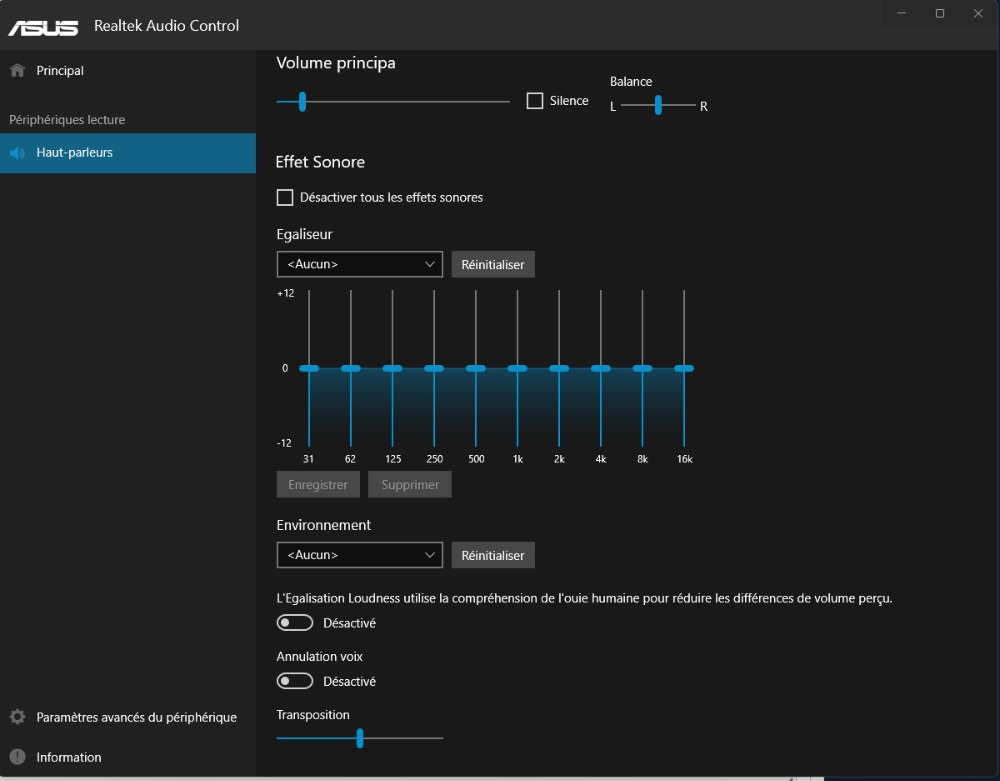Maximize the Realtek Audio Control window
Viewport: 1000px width, 781px height.
point(940,14)
